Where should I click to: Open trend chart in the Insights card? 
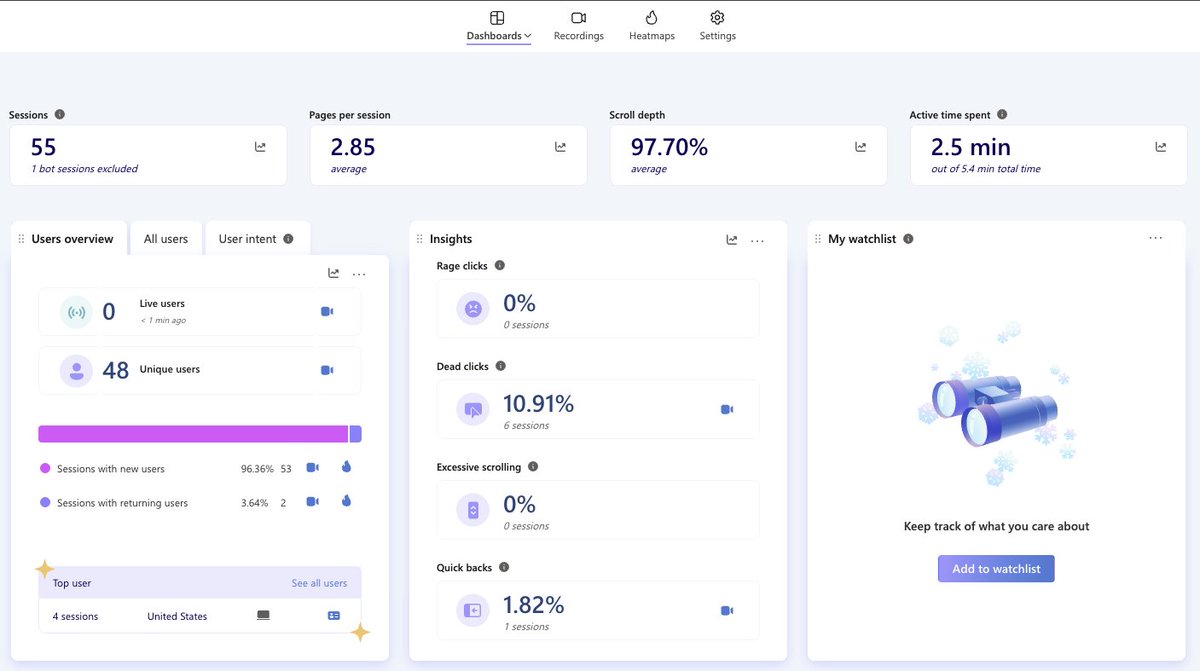point(732,240)
